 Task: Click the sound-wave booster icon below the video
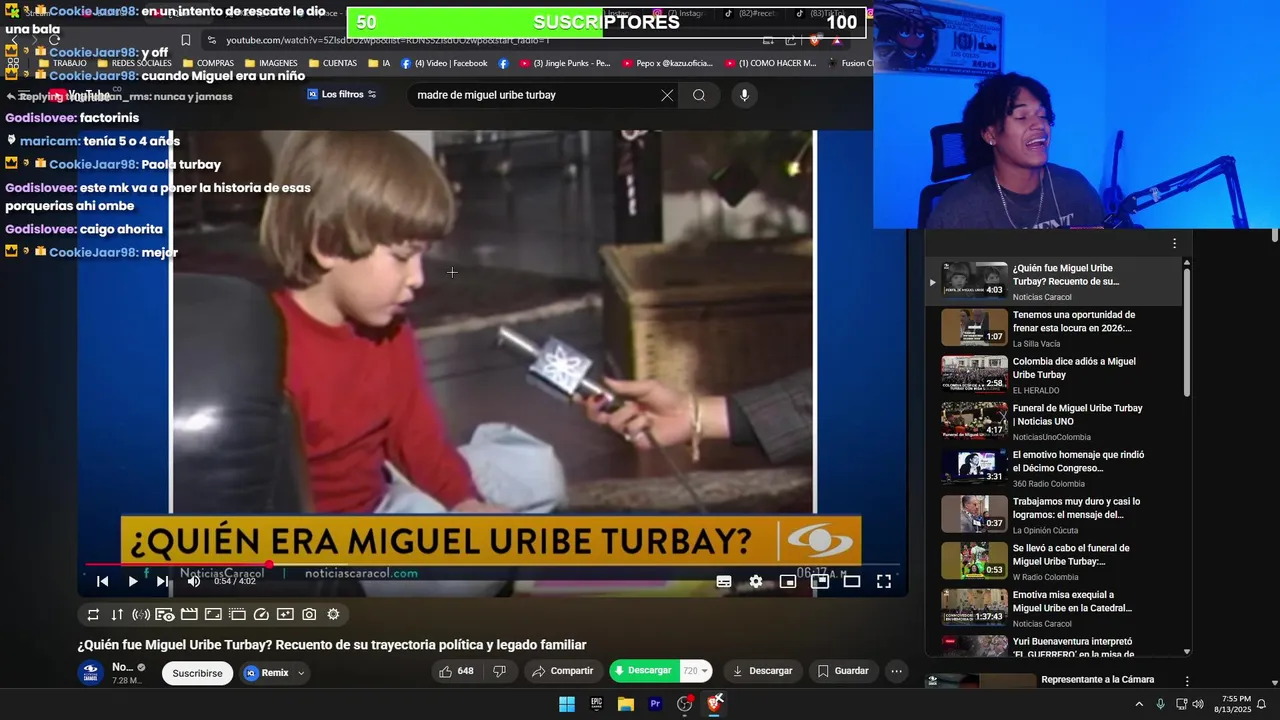point(141,614)
